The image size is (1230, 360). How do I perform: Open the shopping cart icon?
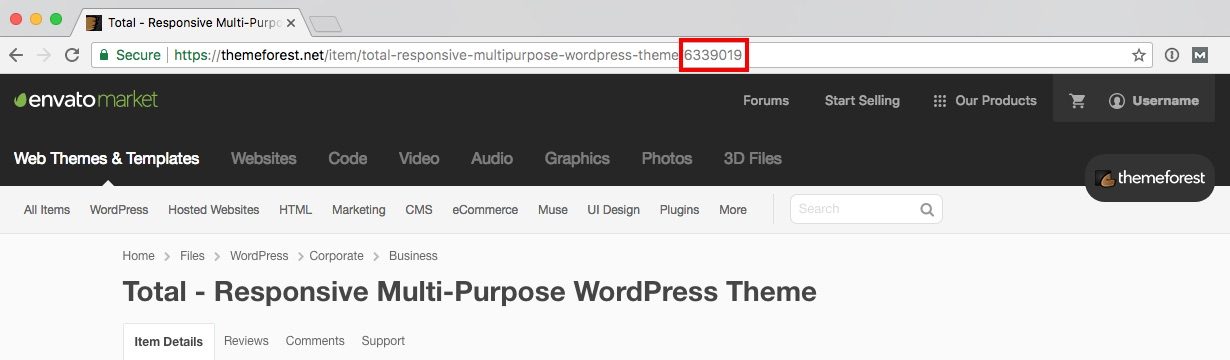pyautogui.click(x=1077, y=100)
